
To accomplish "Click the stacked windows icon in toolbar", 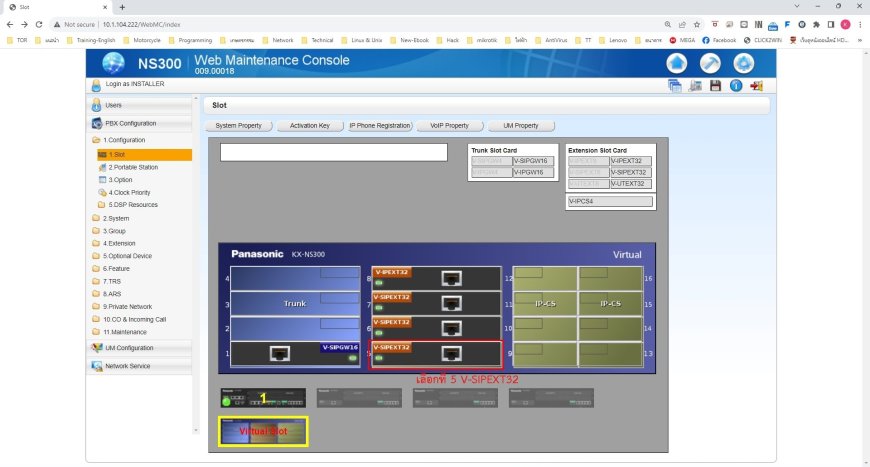I will pos(675,86).
